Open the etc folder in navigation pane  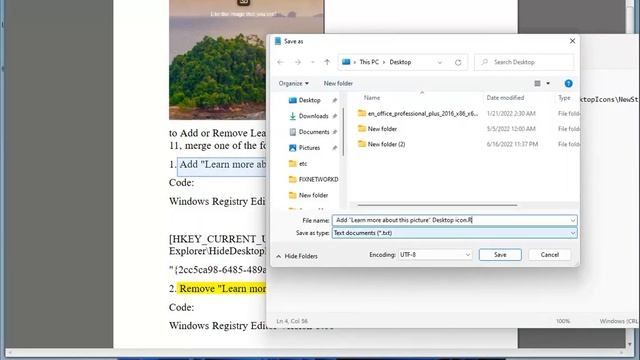[303, 164]
